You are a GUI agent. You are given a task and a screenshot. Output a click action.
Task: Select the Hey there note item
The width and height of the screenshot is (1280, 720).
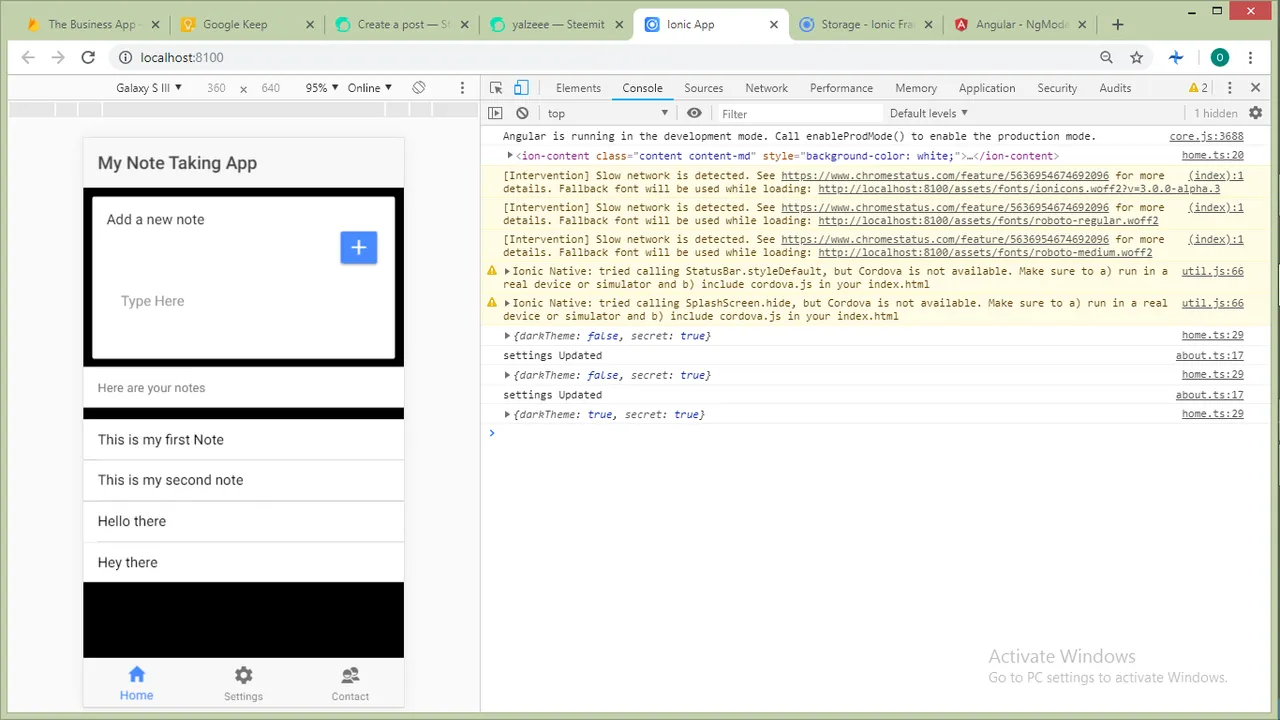(x=243, y=562)
